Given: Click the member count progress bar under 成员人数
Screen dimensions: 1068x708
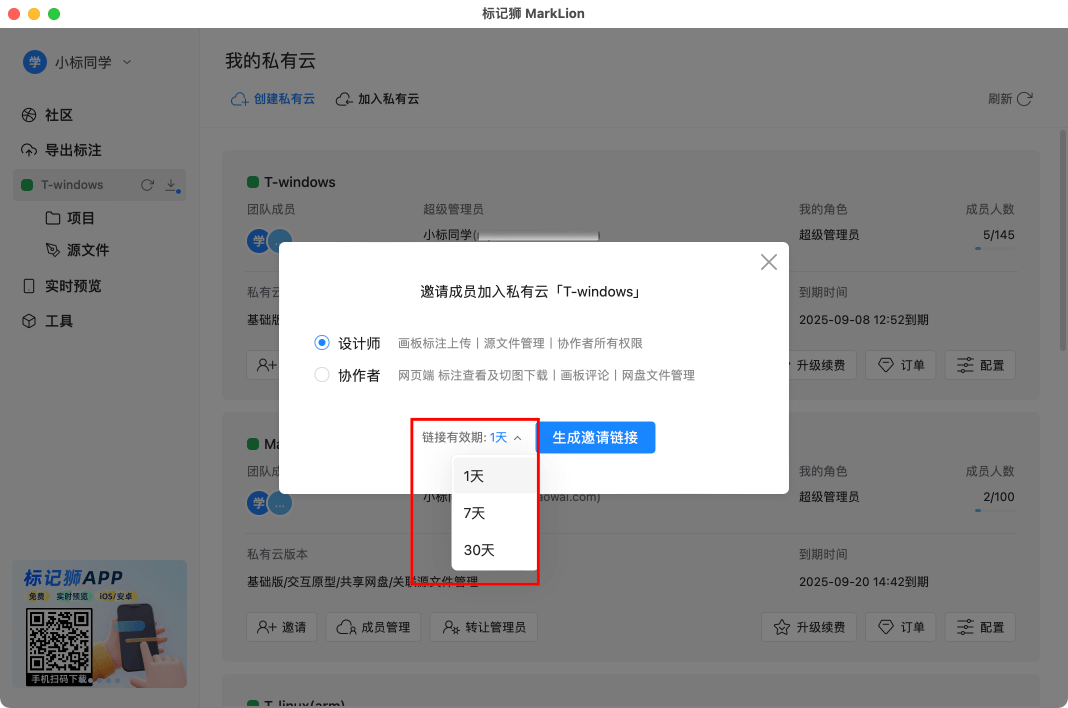Looking at the screenshot, I should (993, 250).
